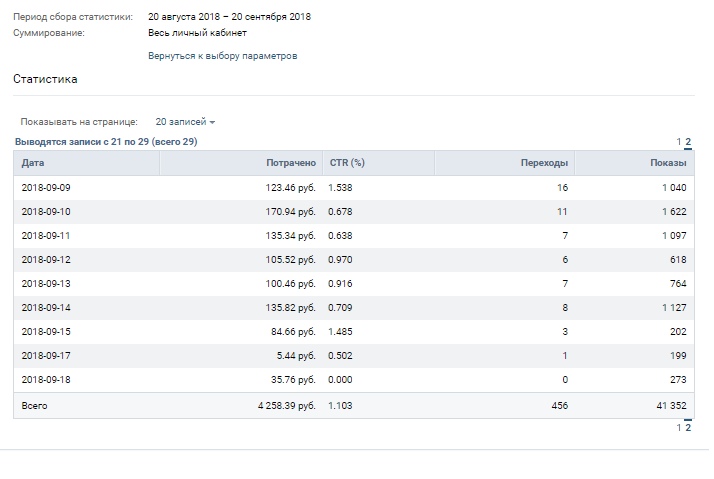
Task: Click the 'Весь личный кабинет' summation value
Action: [196, 32]
